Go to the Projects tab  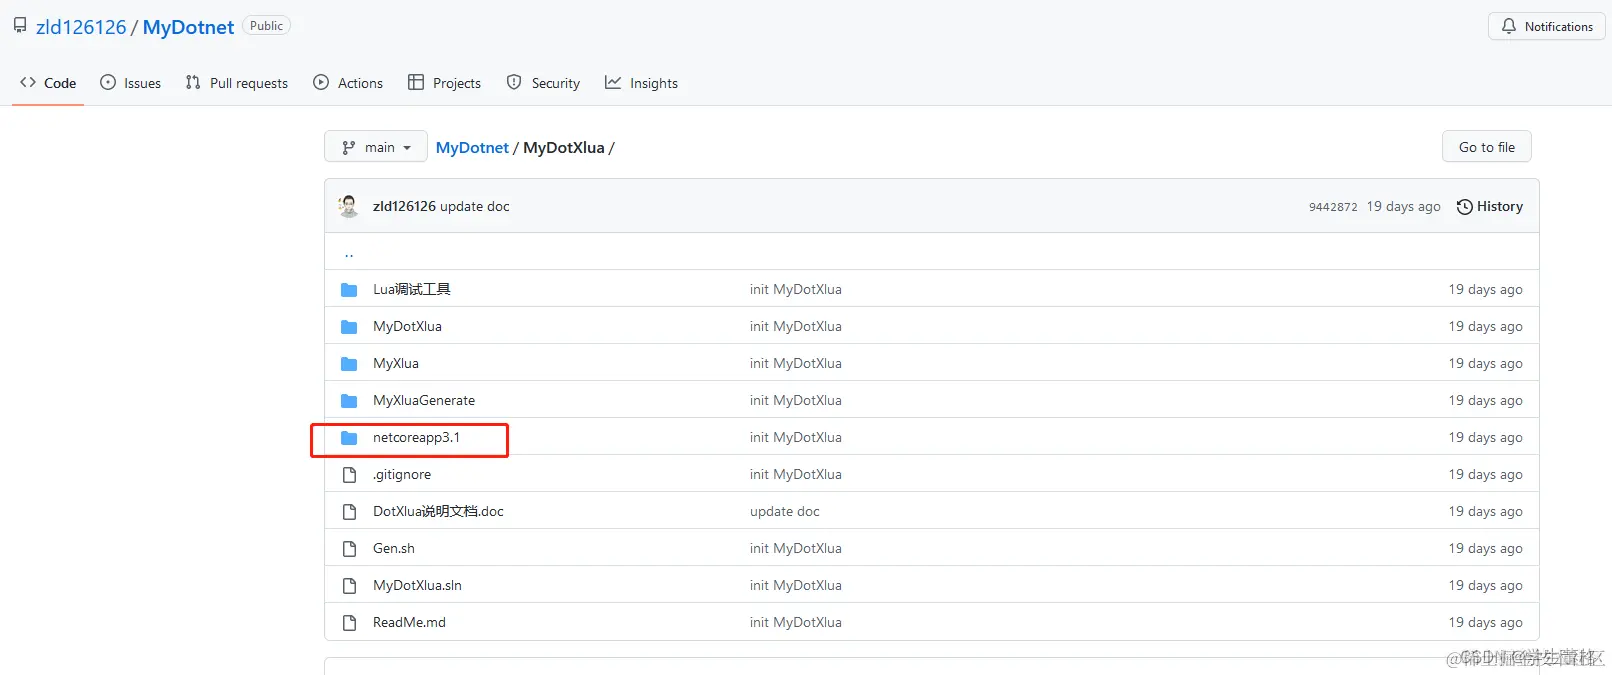444,83
